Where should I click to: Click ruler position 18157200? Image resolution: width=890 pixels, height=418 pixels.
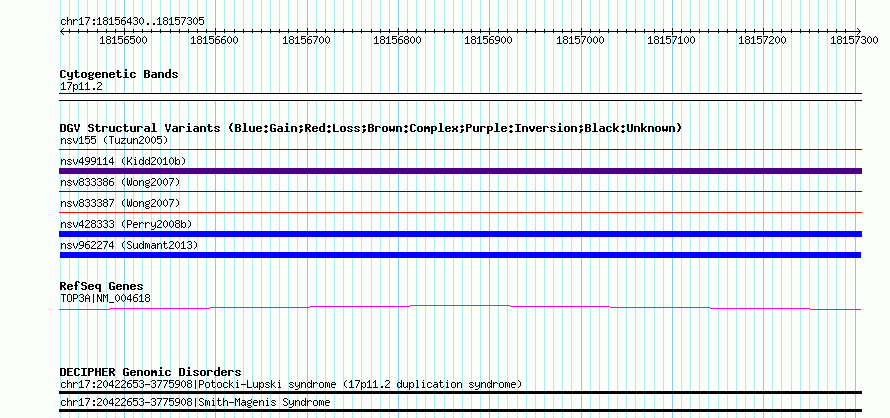762,40
